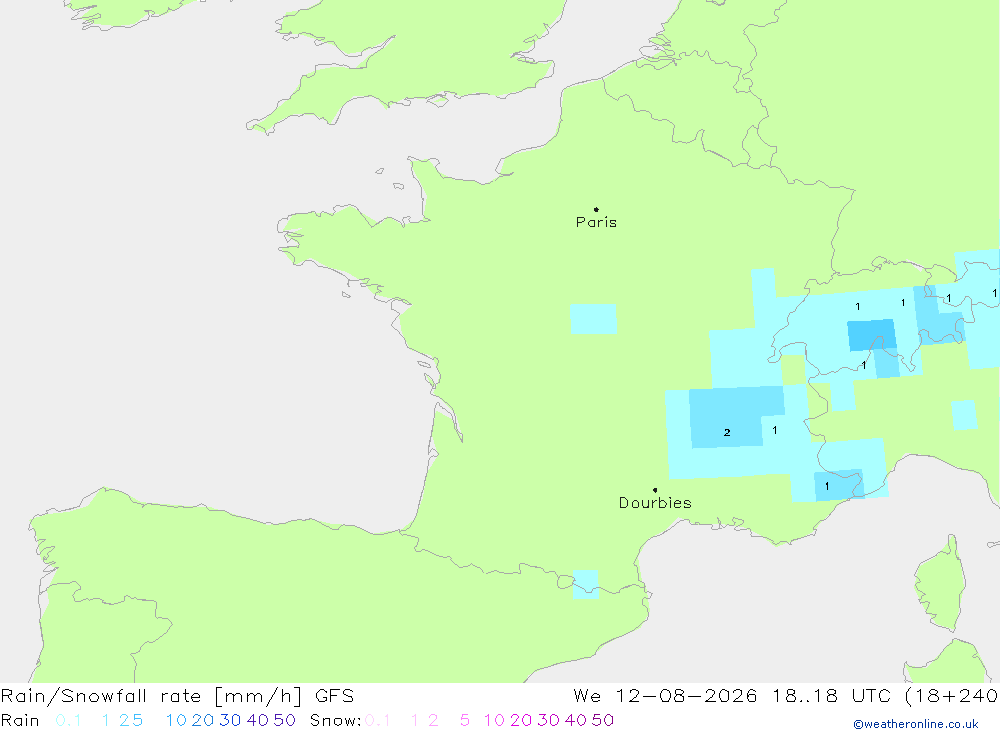
Task: Click the black dot marking Dourbies
Action: (655, 490)
